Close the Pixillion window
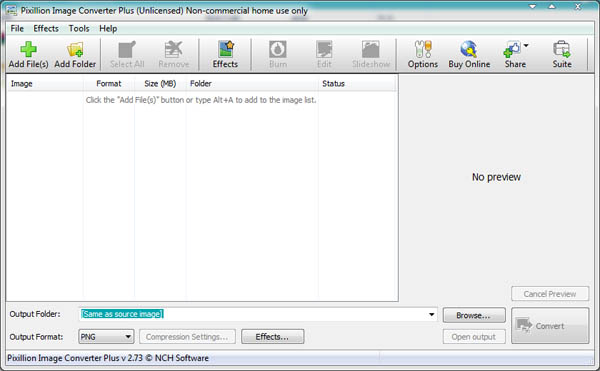Screen dimensions: 600x371 578,7
